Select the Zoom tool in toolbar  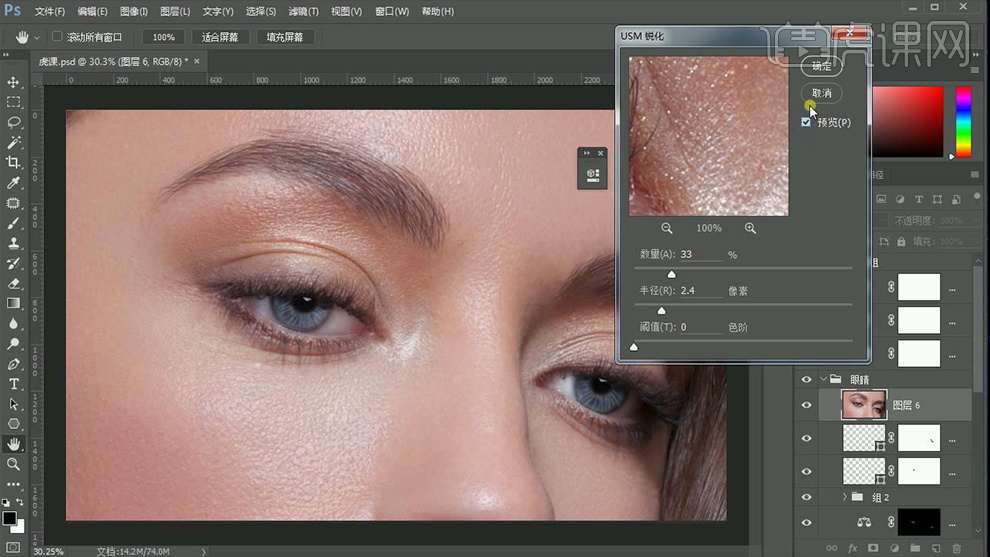pyautogui.click(x=14, y=464)
